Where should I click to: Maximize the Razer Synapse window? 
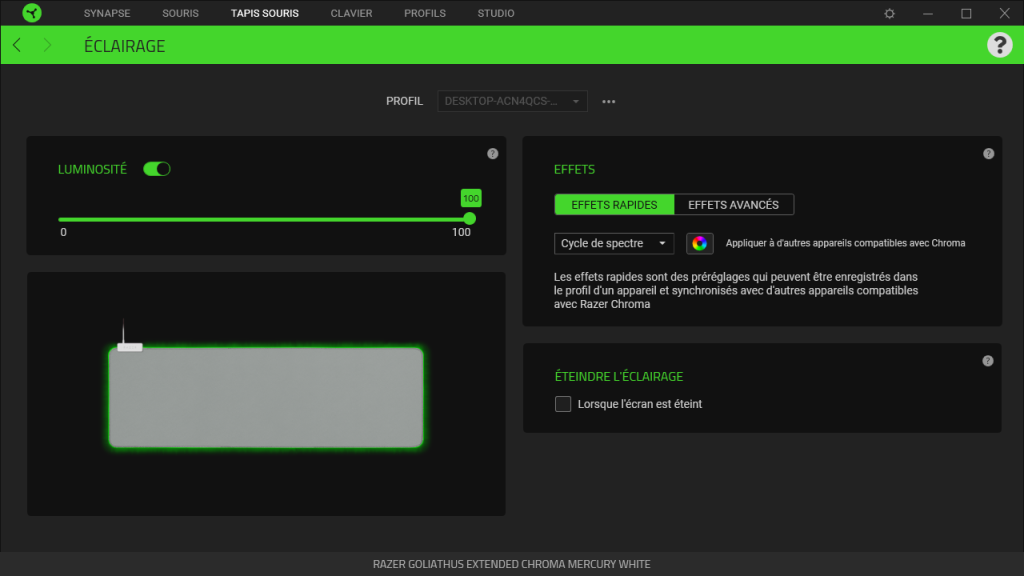[966, 13]
